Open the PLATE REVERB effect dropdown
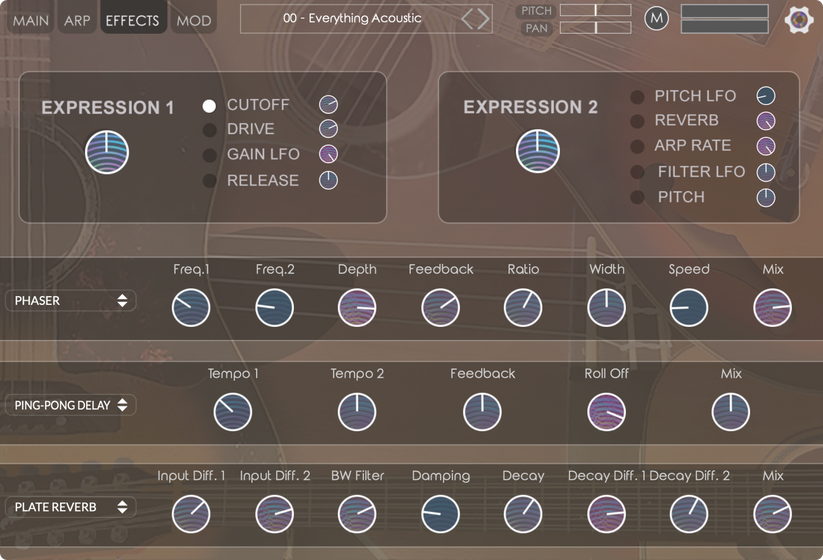Image resolution: width=823 pixels, height=560 pixels. click(x=71, y=507)
